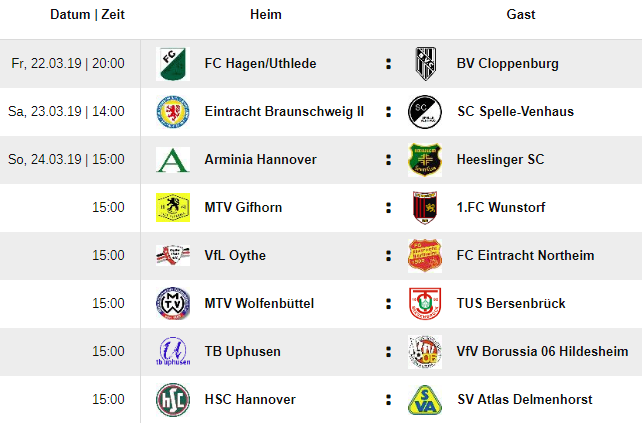Select the 1.FC Wunstorf red-black crest
This screenshot has height=423, width=642.
(425, 208)
